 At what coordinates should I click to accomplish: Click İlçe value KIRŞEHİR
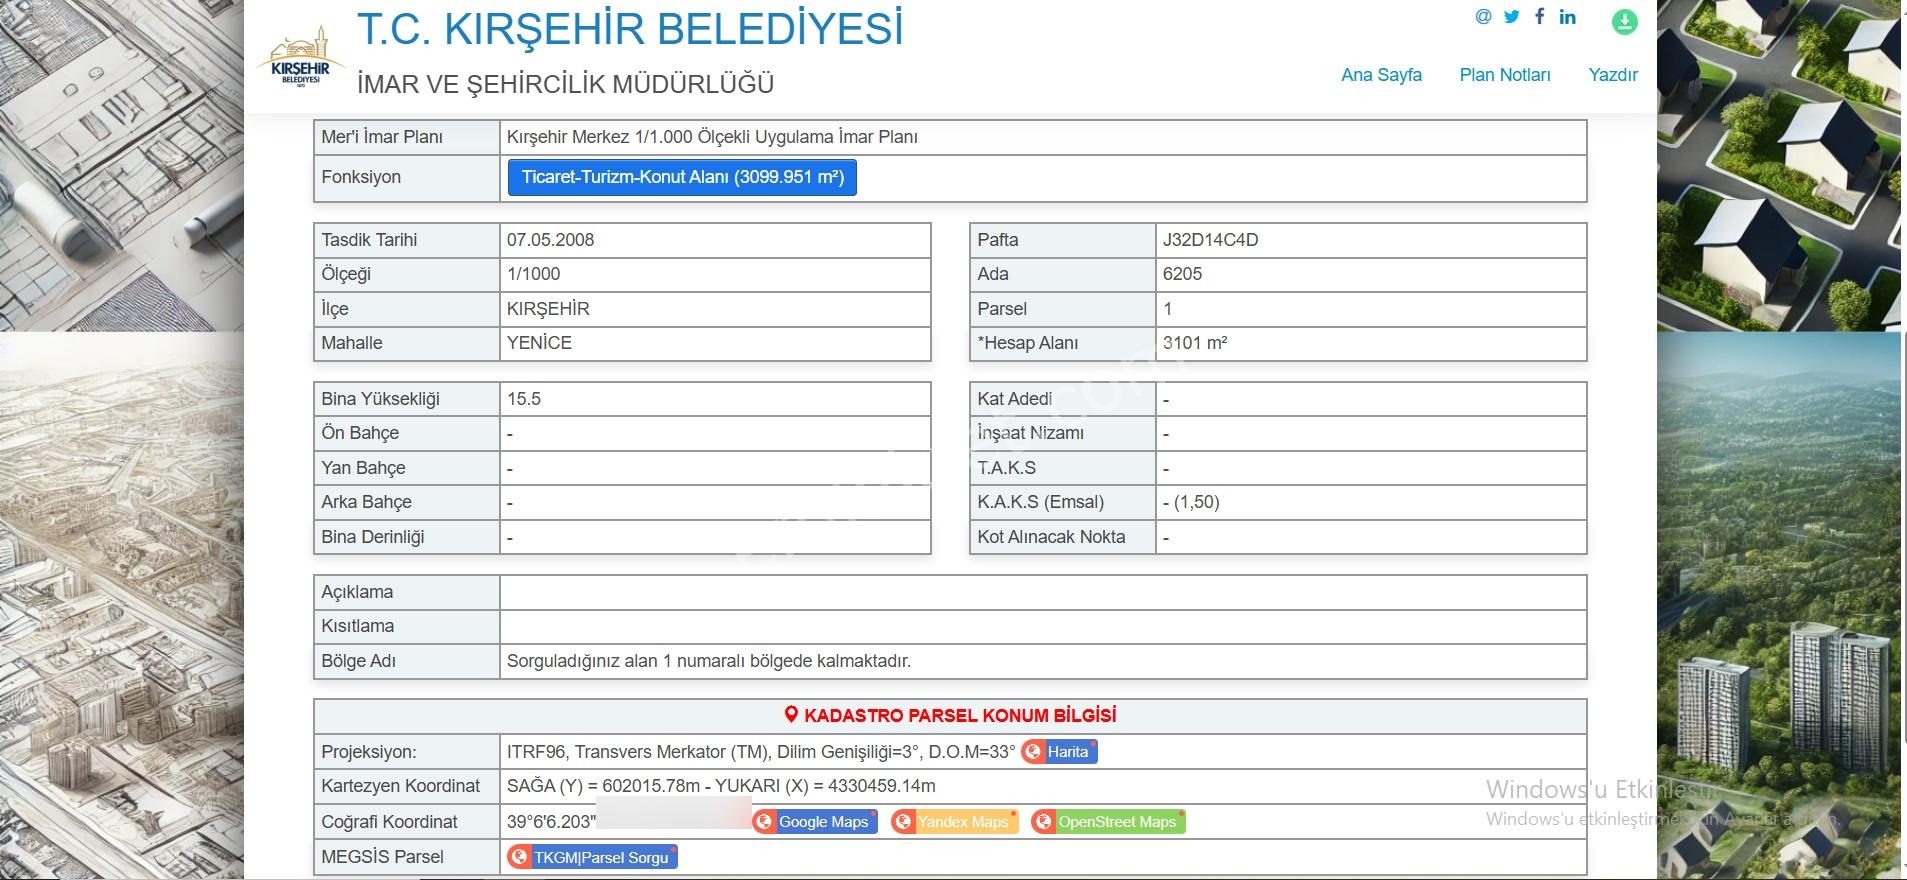point(548,309)
